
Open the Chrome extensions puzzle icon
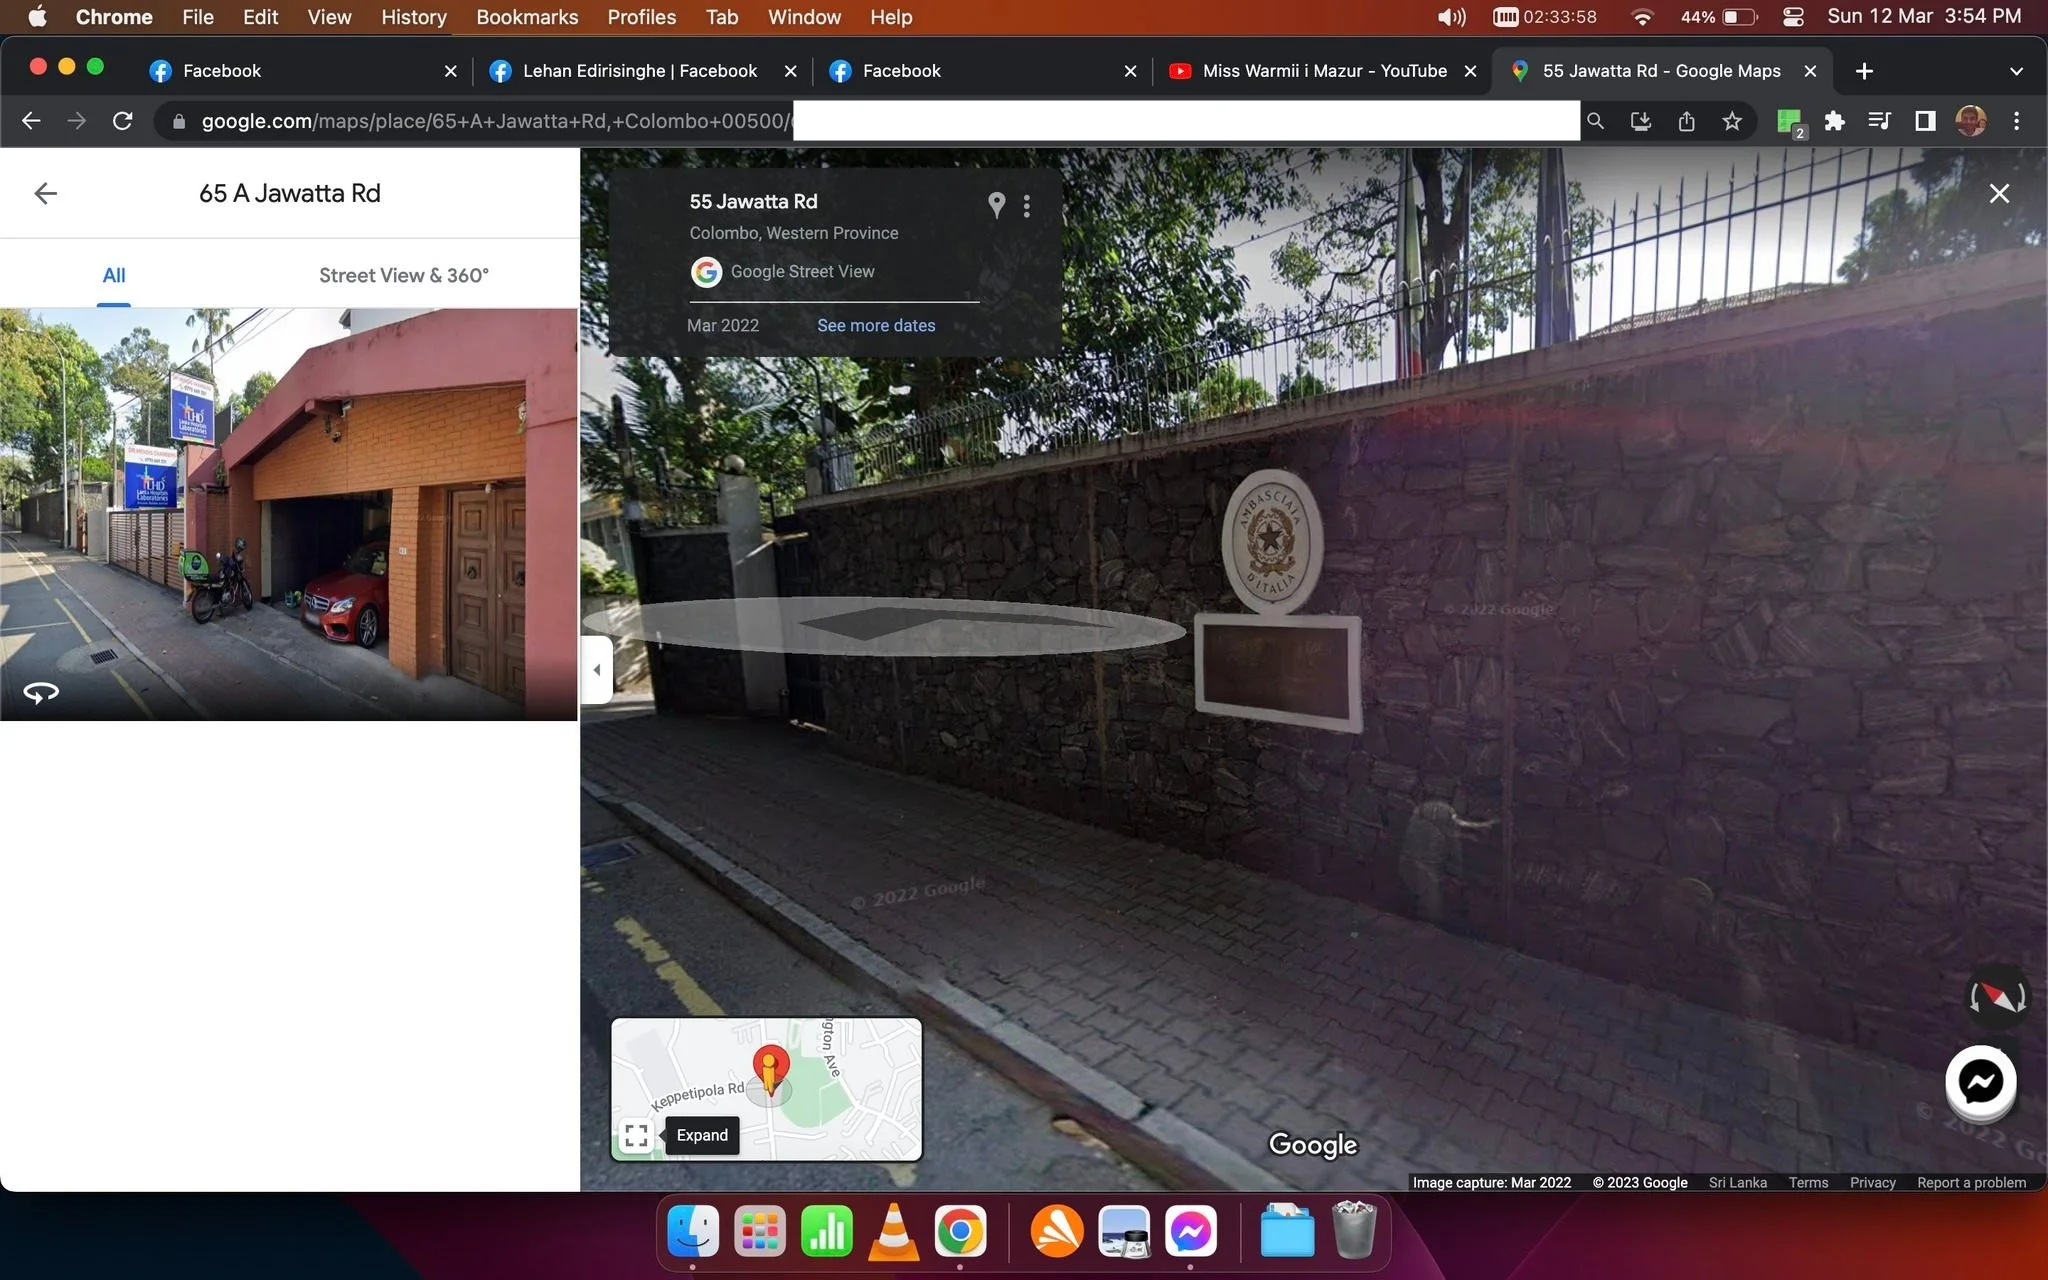(1834, 121)
